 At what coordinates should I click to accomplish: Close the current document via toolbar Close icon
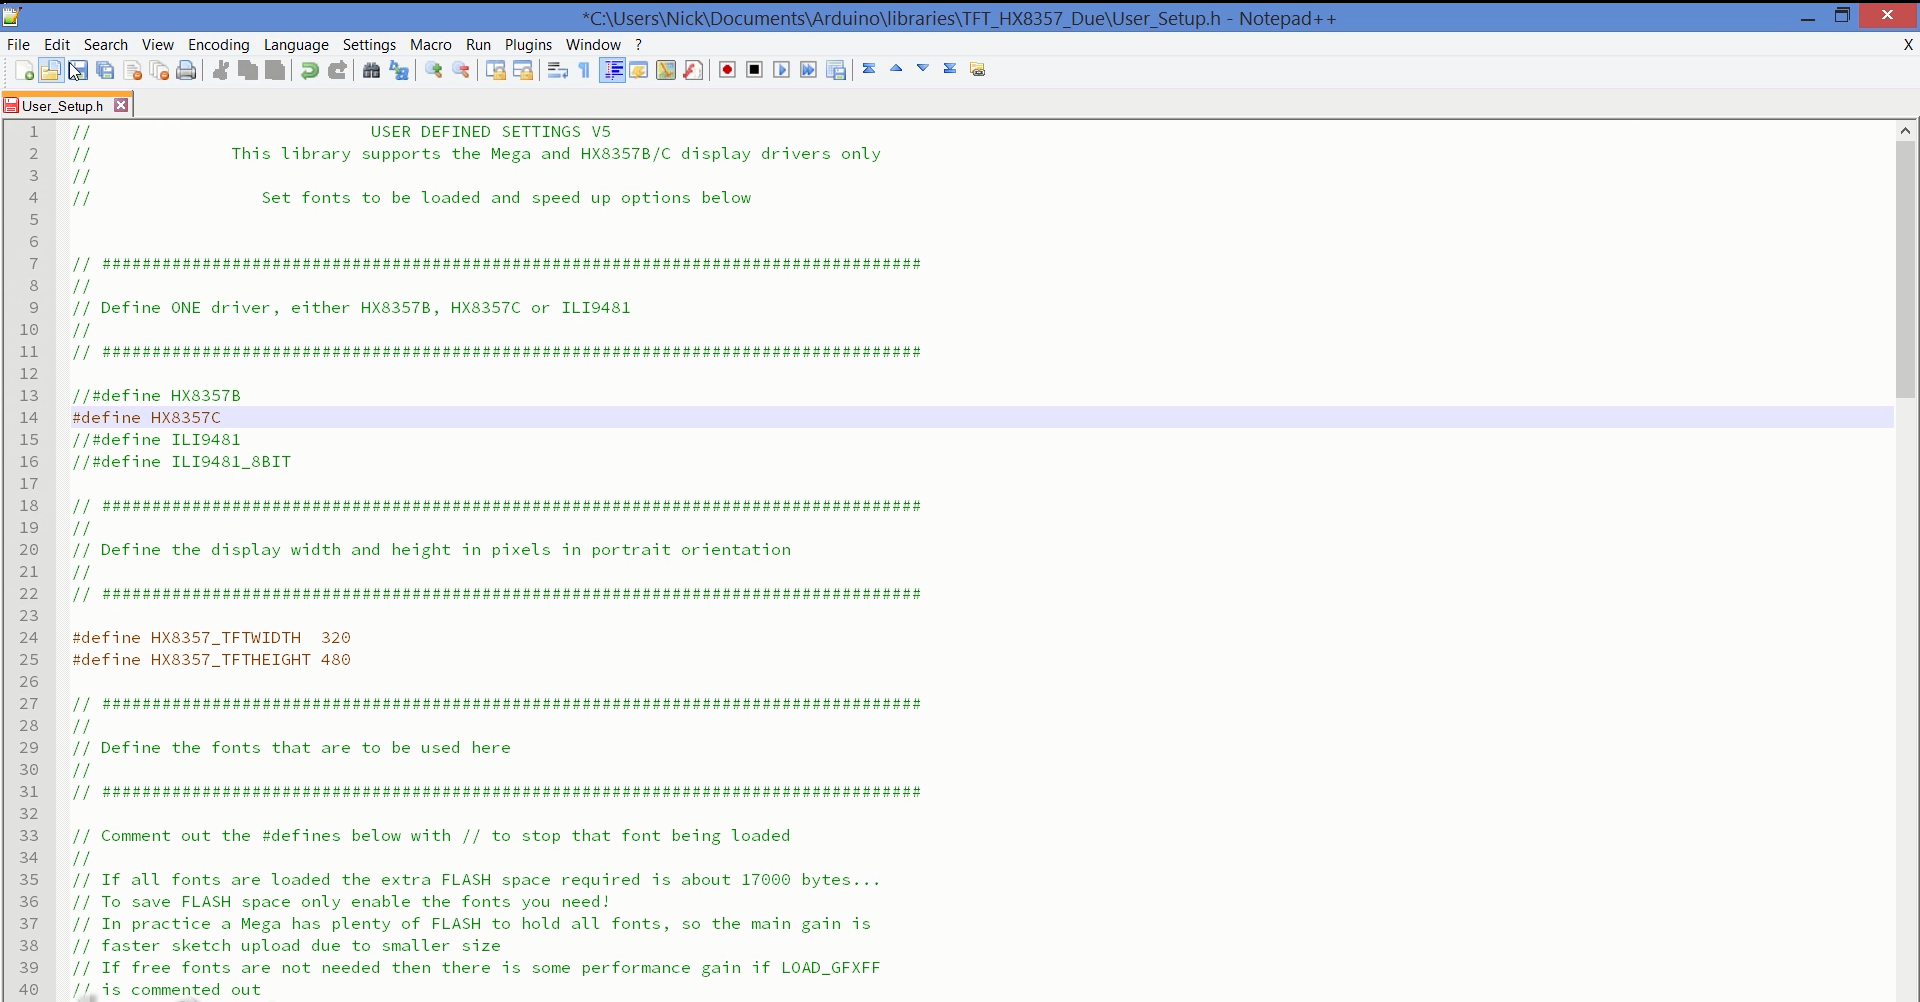click(132, 70)
